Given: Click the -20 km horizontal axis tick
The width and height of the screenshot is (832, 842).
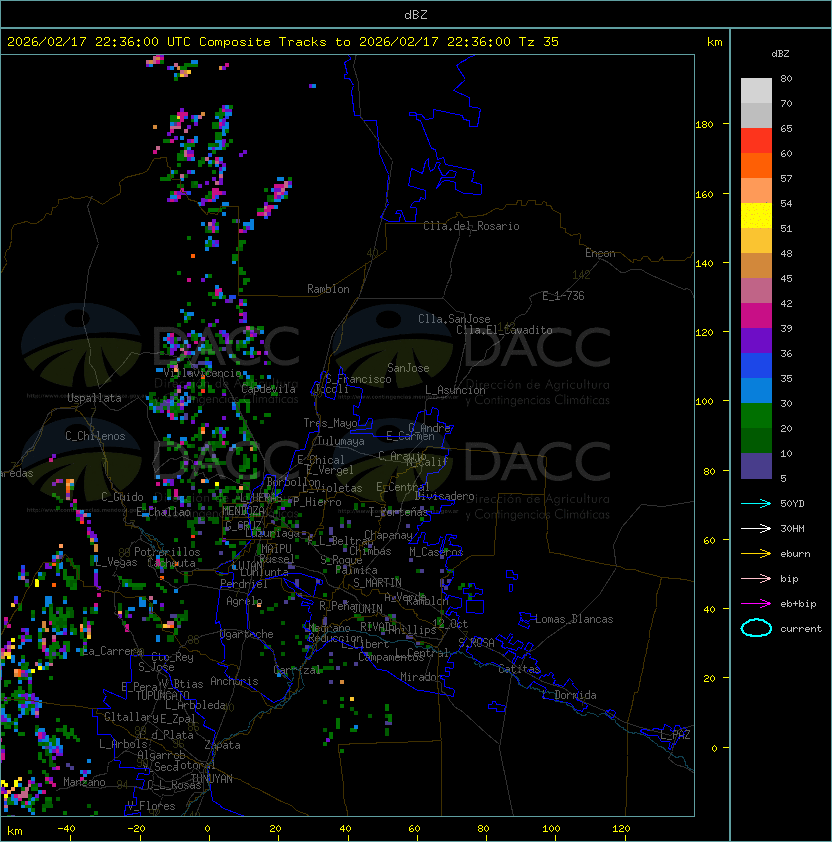Looking at the screenshot, I should click(x=136, y=829).
